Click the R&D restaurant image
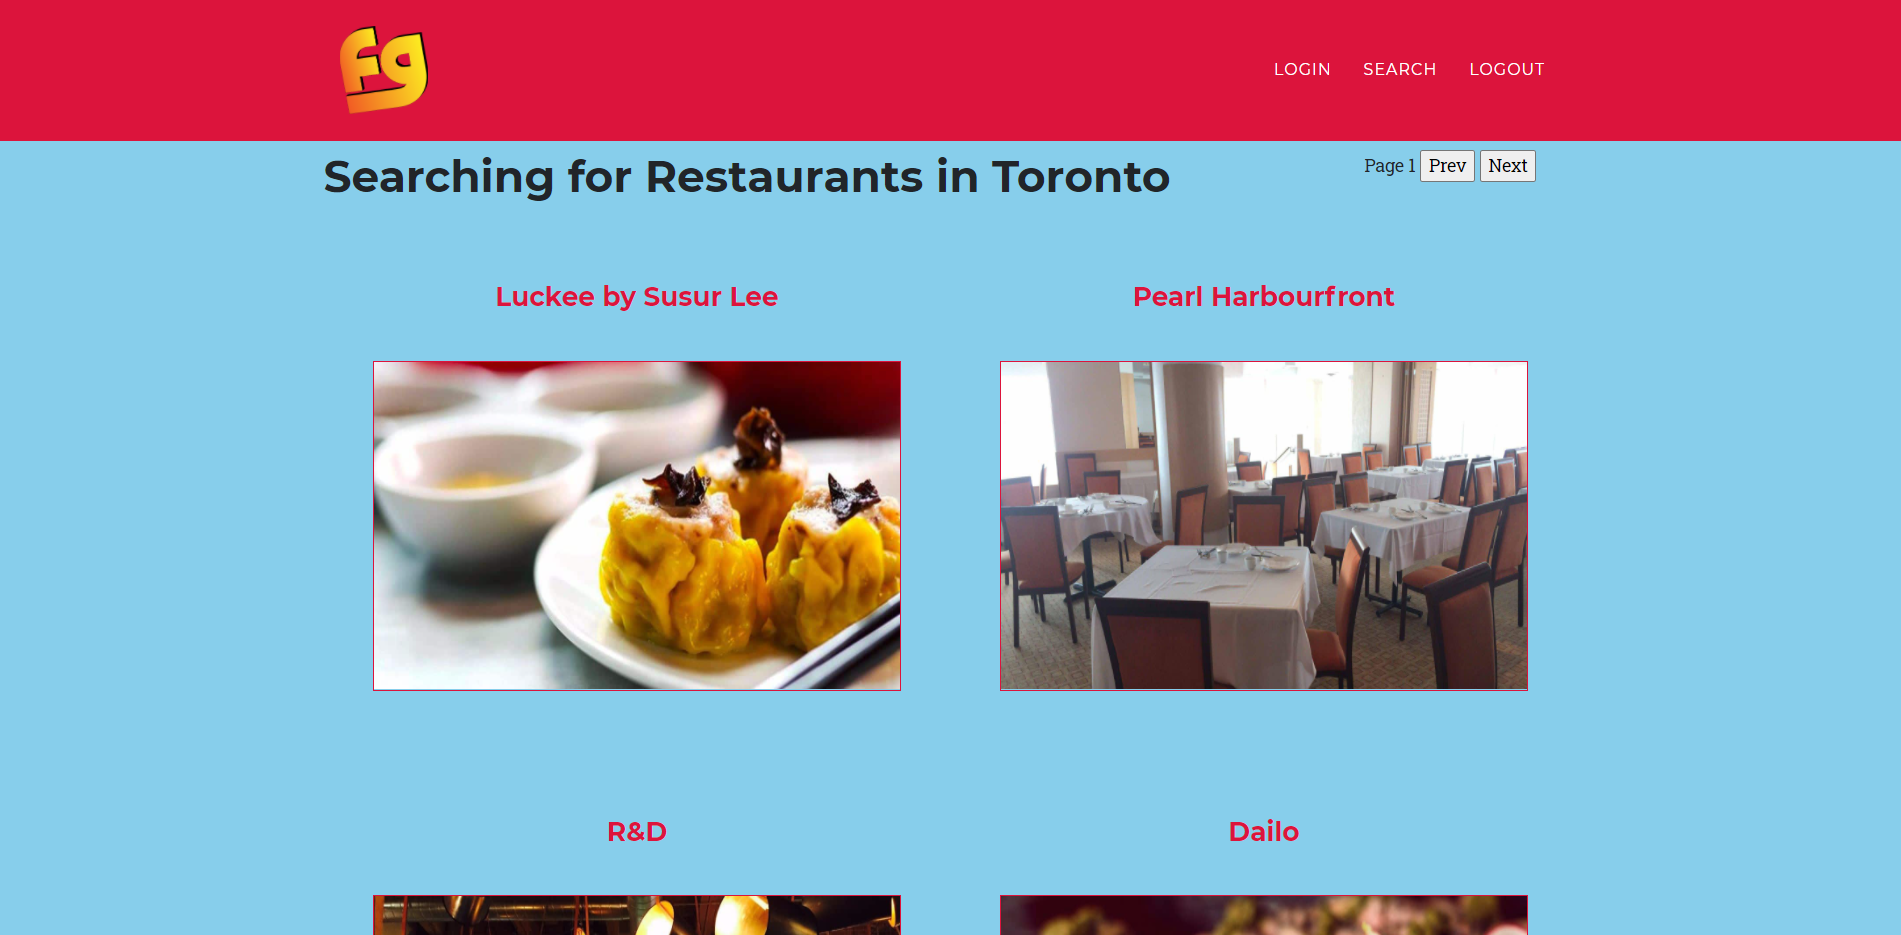Screen dimensions: 1901x935 pos(637,915)
